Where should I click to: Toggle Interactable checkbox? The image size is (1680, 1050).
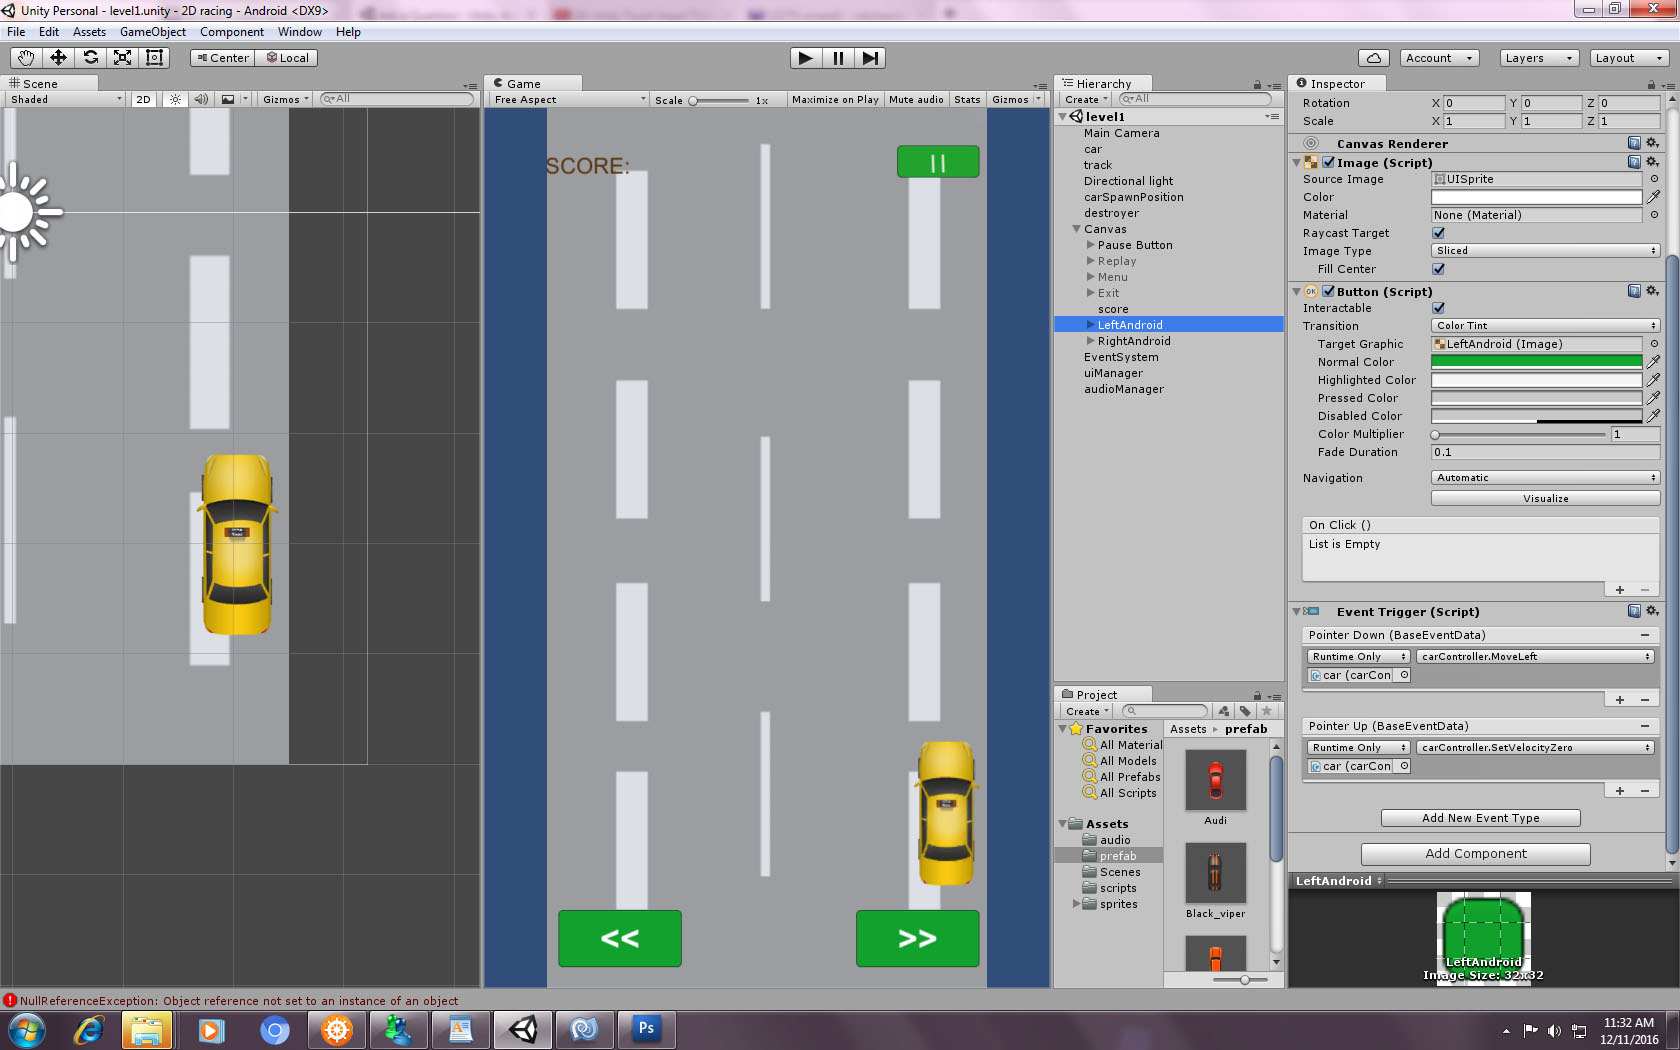[x=1438, y=308]
